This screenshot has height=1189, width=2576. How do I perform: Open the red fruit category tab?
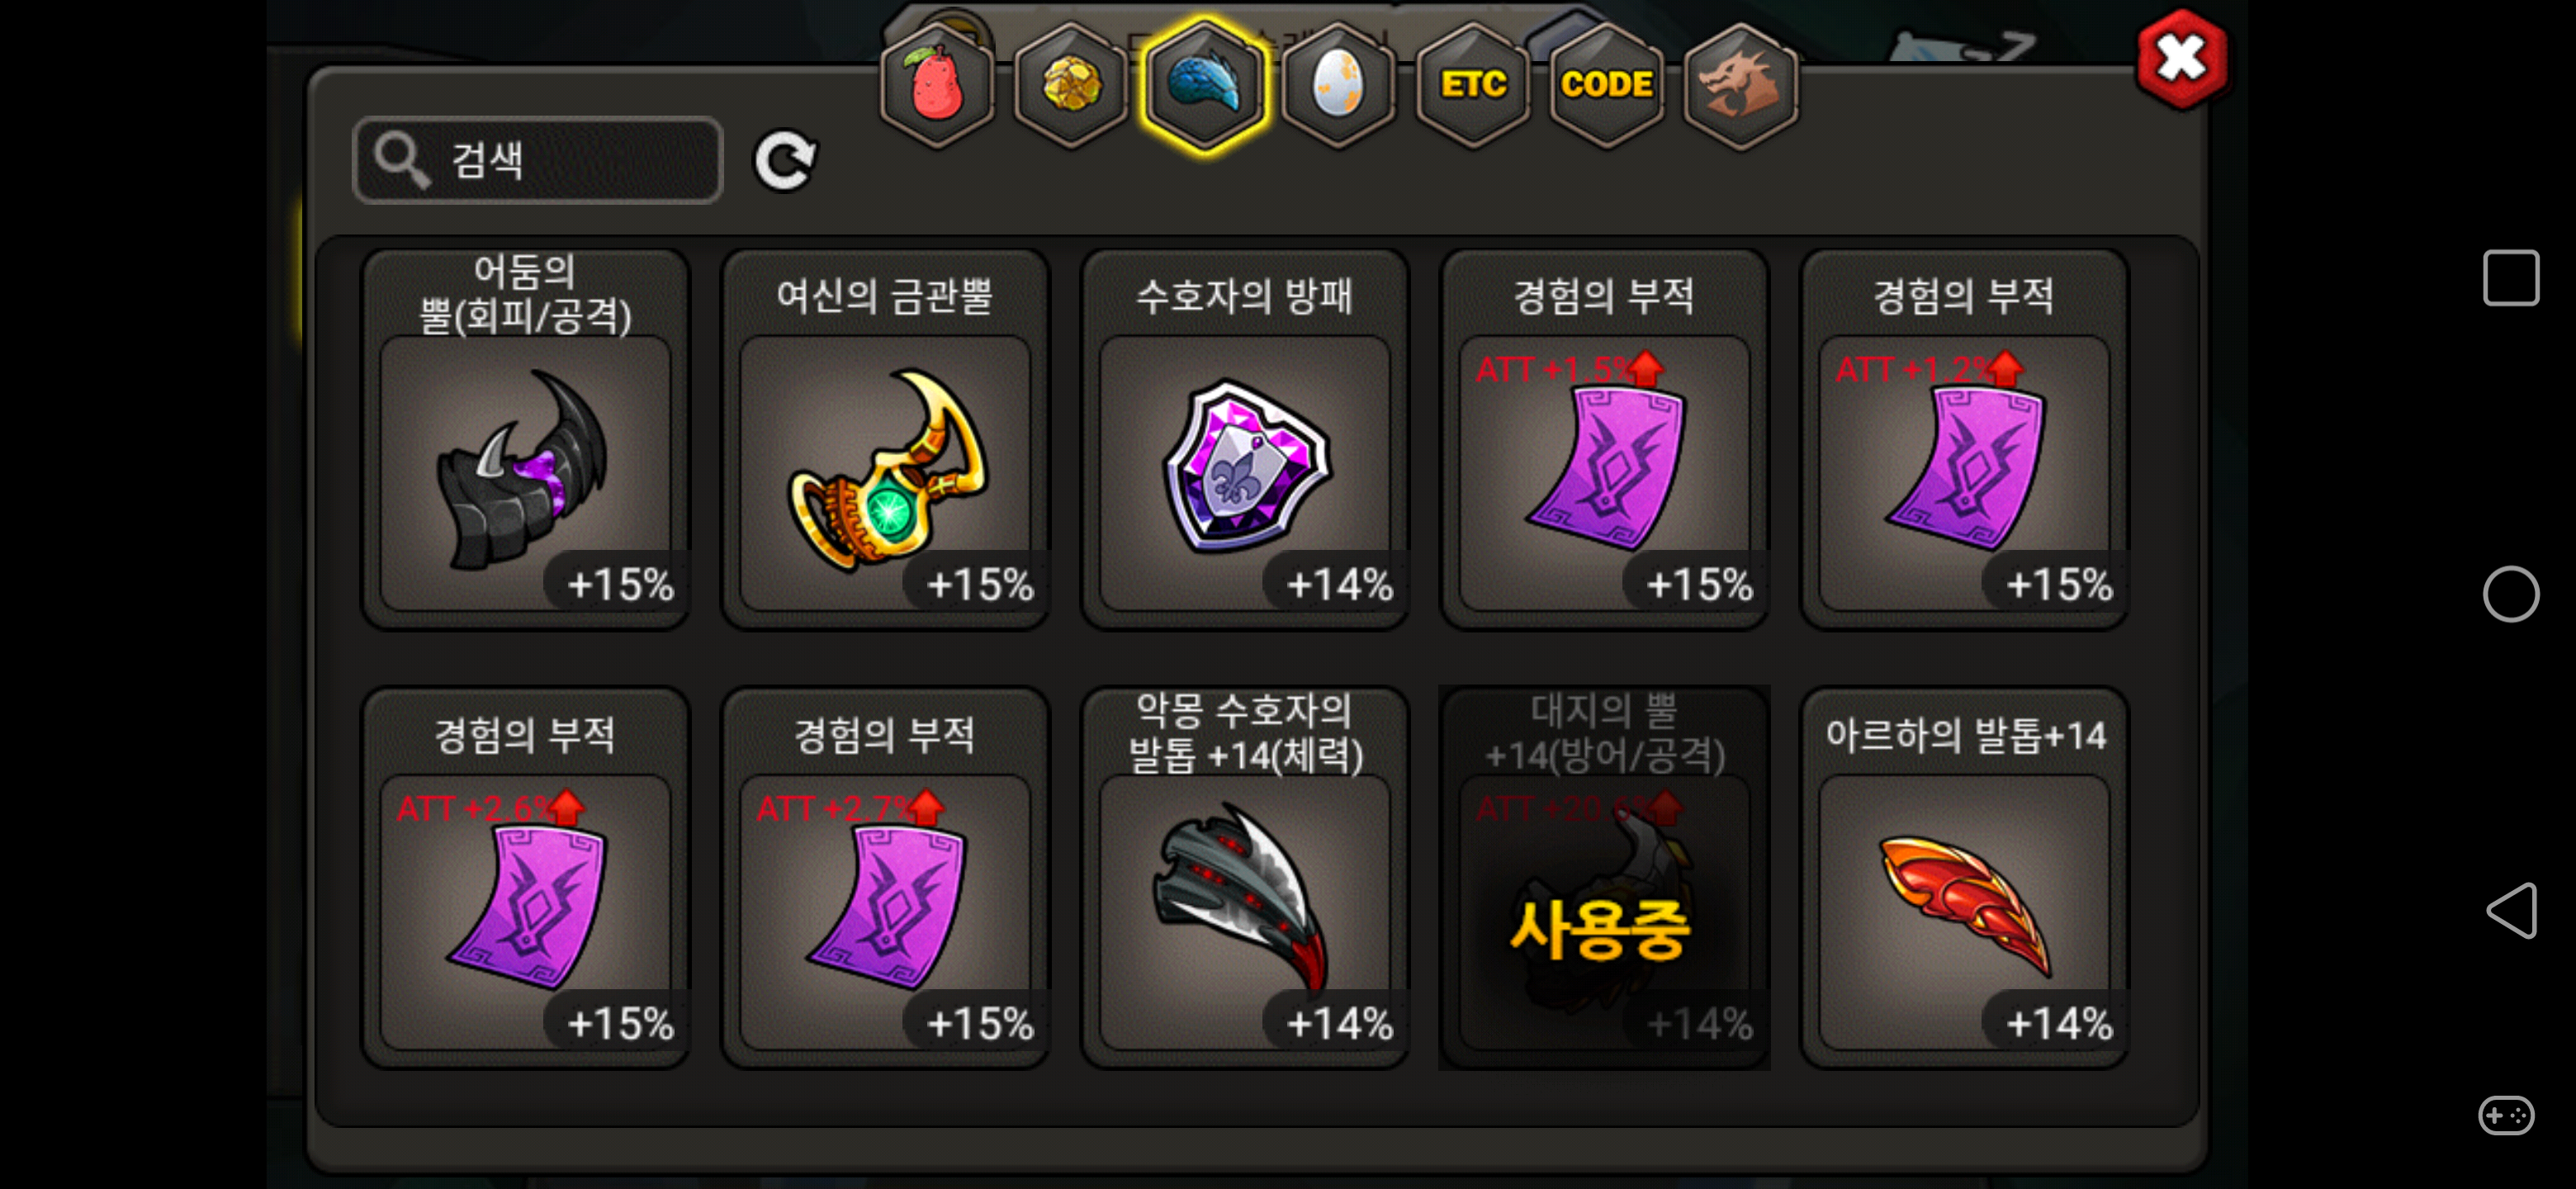point(937,84)
